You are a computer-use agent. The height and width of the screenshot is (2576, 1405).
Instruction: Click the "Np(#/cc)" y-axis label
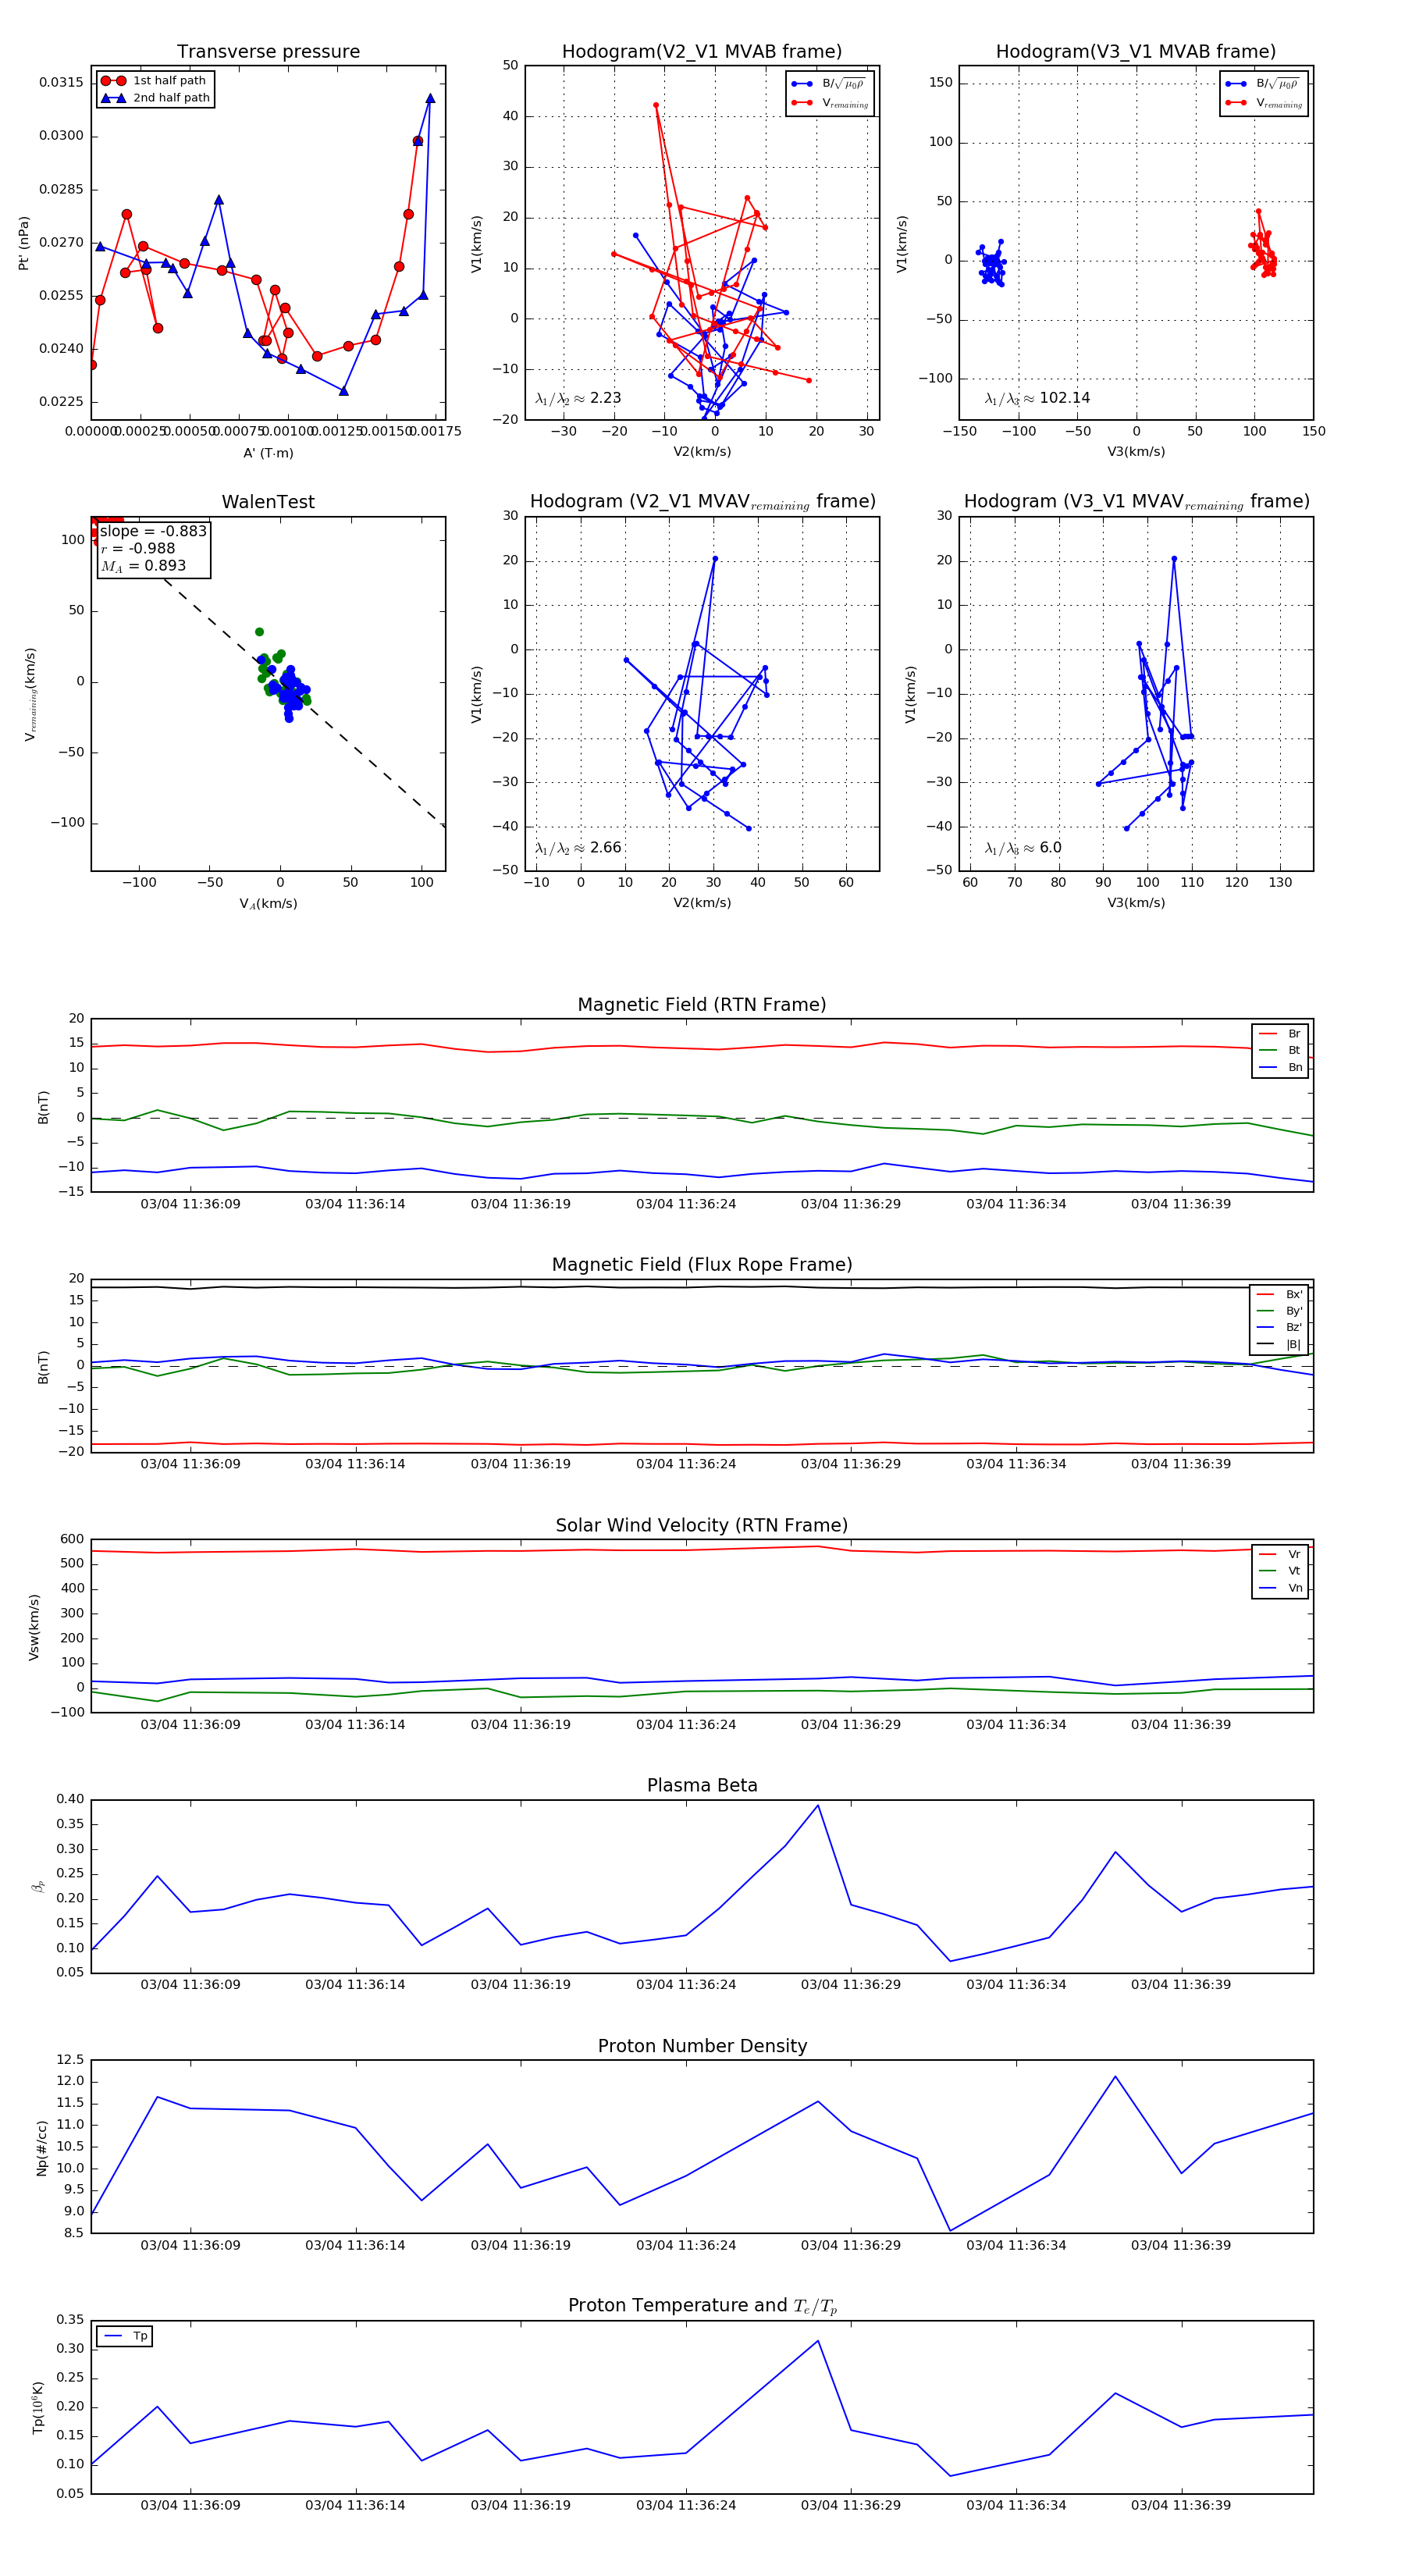pos(42,2148)
